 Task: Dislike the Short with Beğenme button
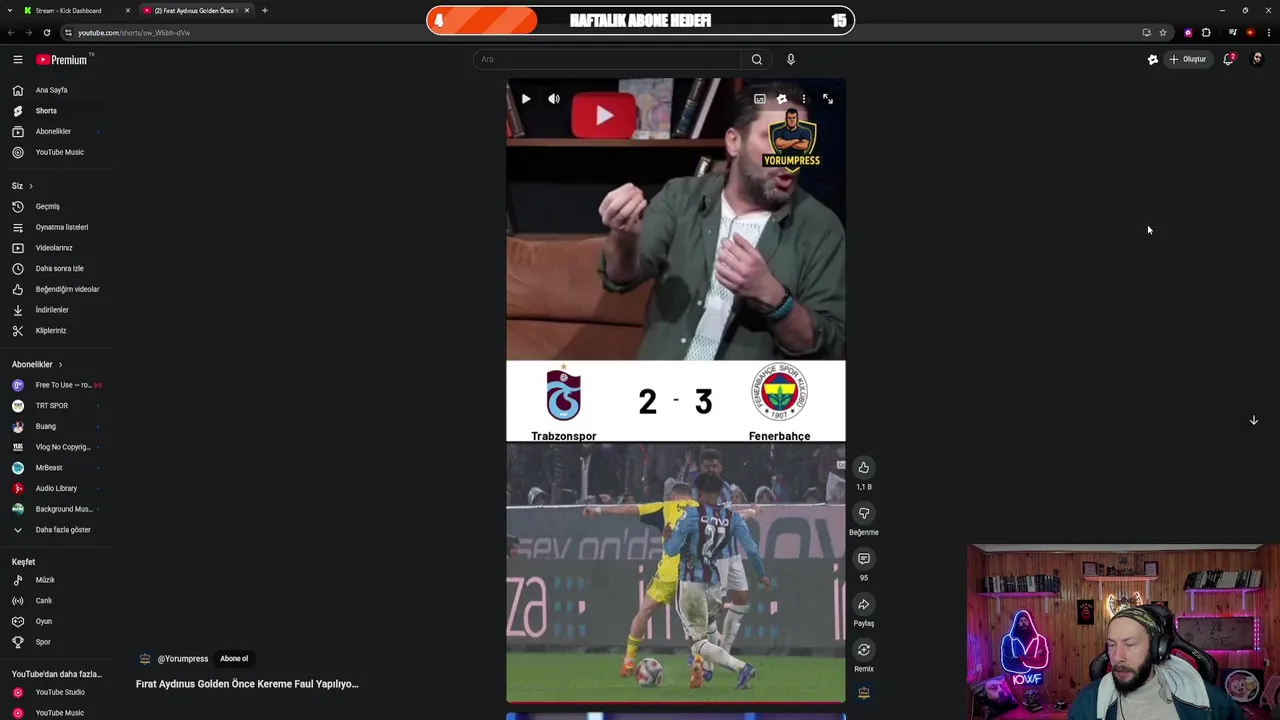click(864, 514)
